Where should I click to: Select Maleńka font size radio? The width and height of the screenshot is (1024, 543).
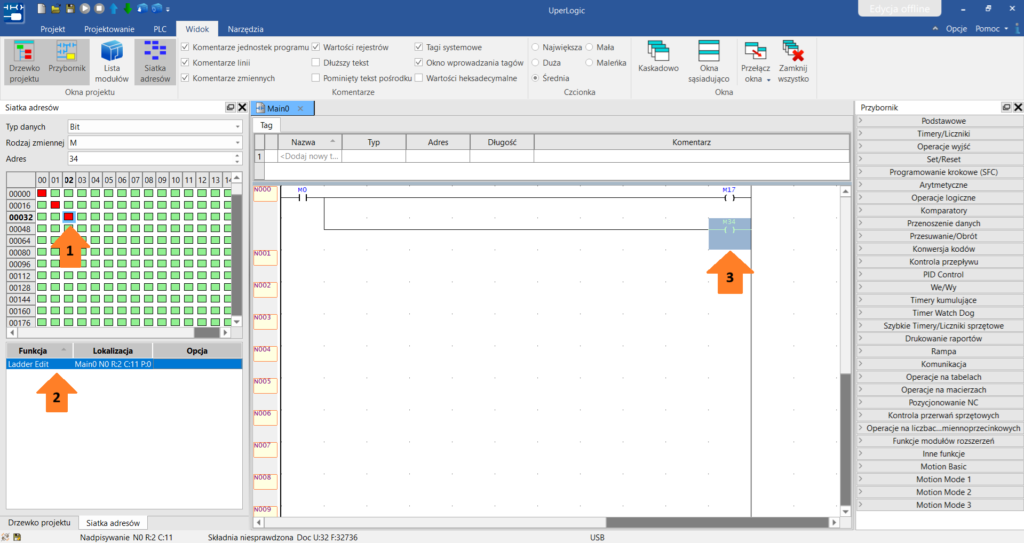[x=589, y=63]
